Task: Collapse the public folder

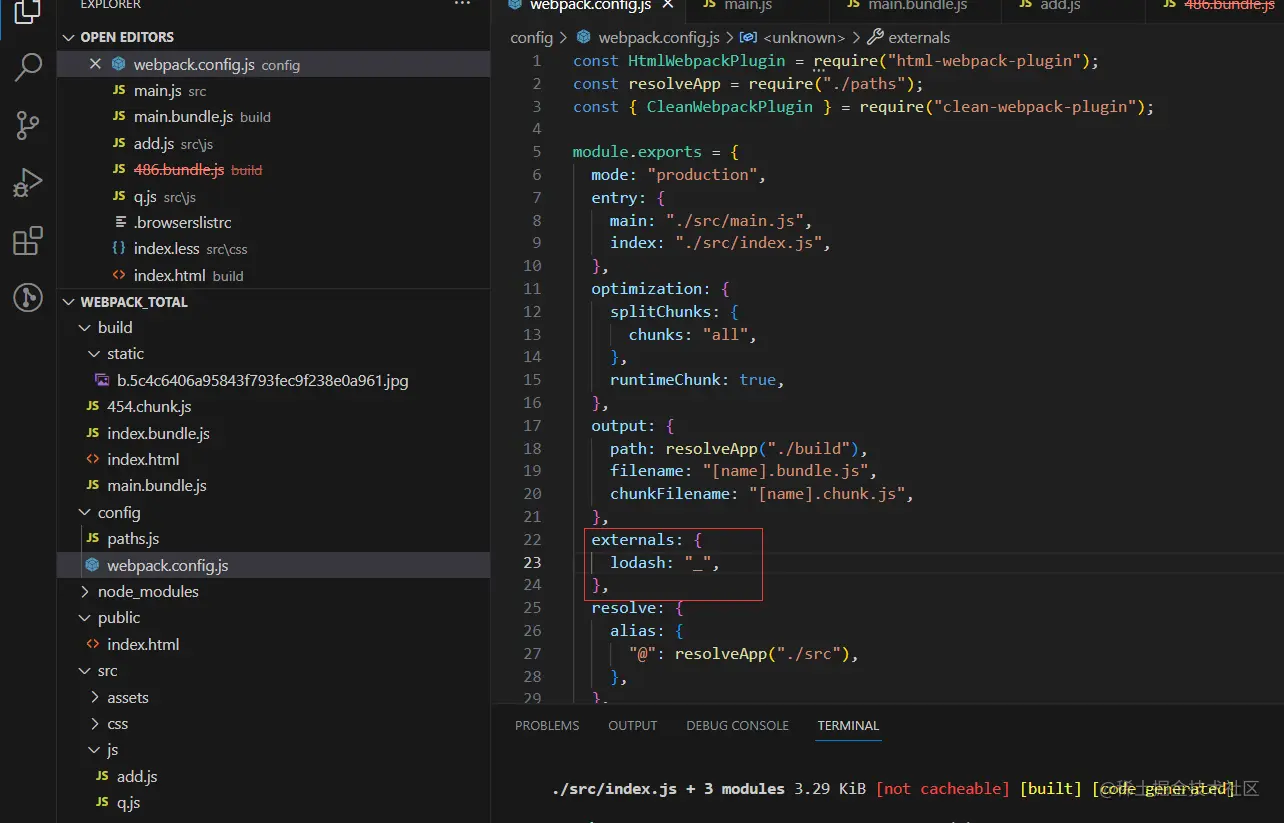Action: click(85, 618)
